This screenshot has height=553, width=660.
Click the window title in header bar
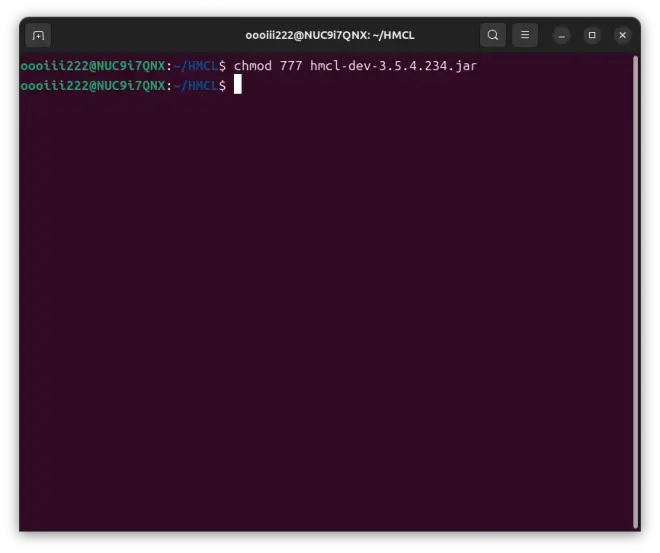330,35
